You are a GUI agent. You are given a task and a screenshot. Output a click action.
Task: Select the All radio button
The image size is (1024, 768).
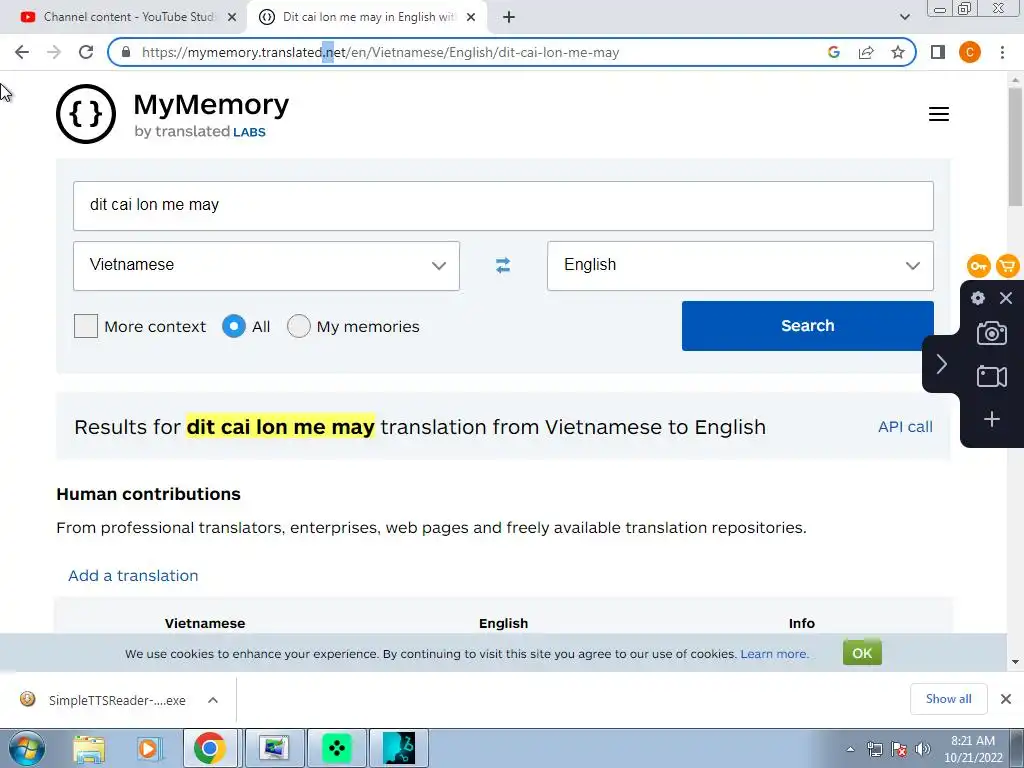point(233,326)
